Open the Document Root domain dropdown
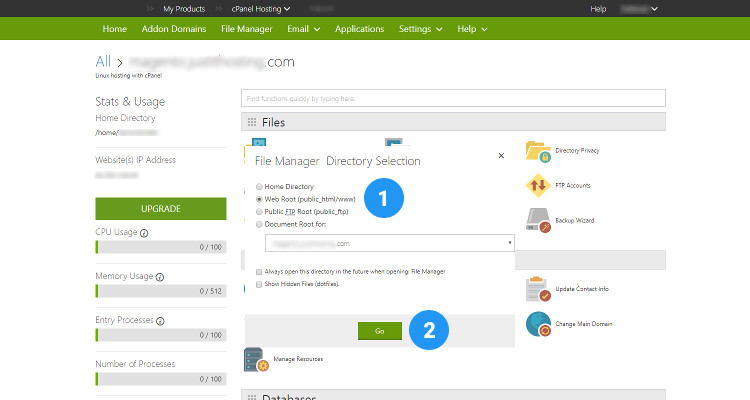750x400 pixels. 390,244
